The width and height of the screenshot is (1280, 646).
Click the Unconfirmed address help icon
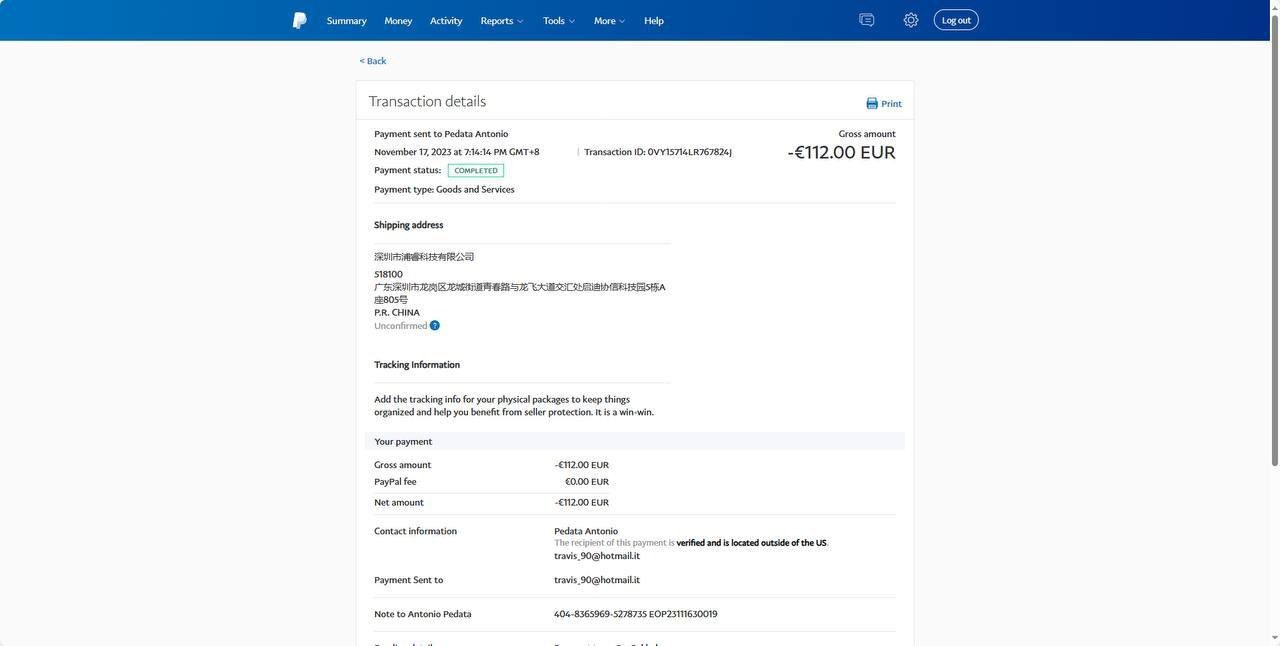pos(434,326)
